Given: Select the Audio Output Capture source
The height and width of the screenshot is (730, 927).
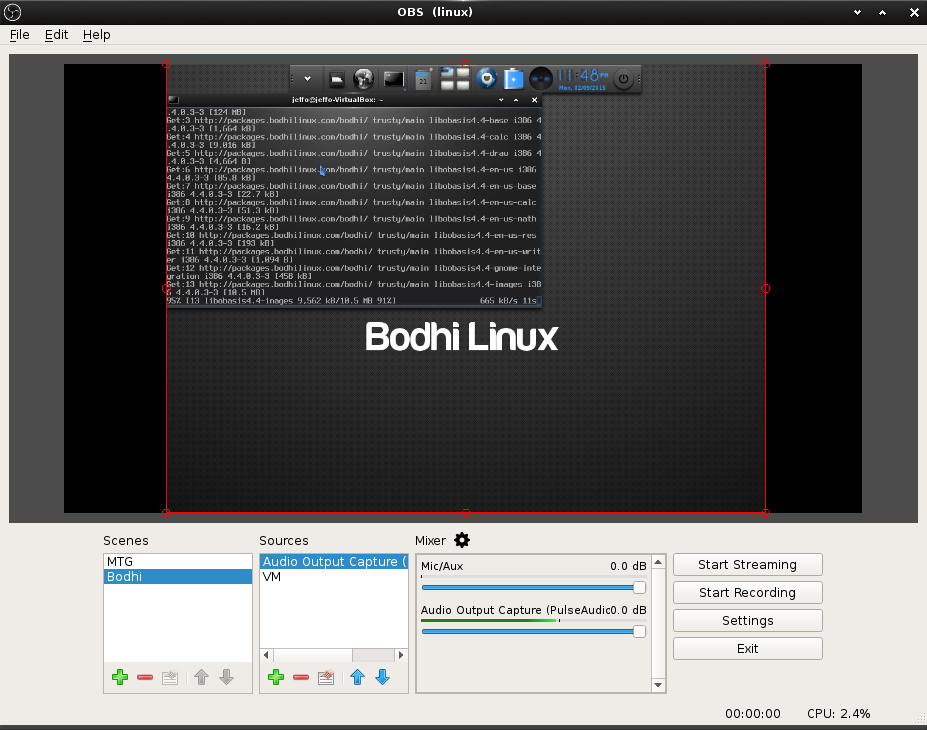Looking at the screenshot, I should tap(334, 562).
